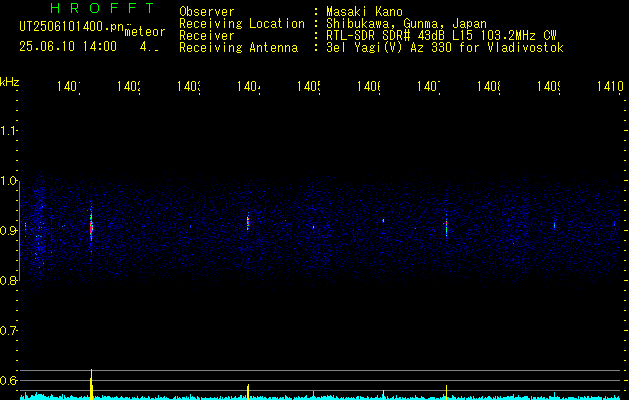629x400 pixels.
Task: Click the filename UT2506101400.pn text
Action: (72, 27)
